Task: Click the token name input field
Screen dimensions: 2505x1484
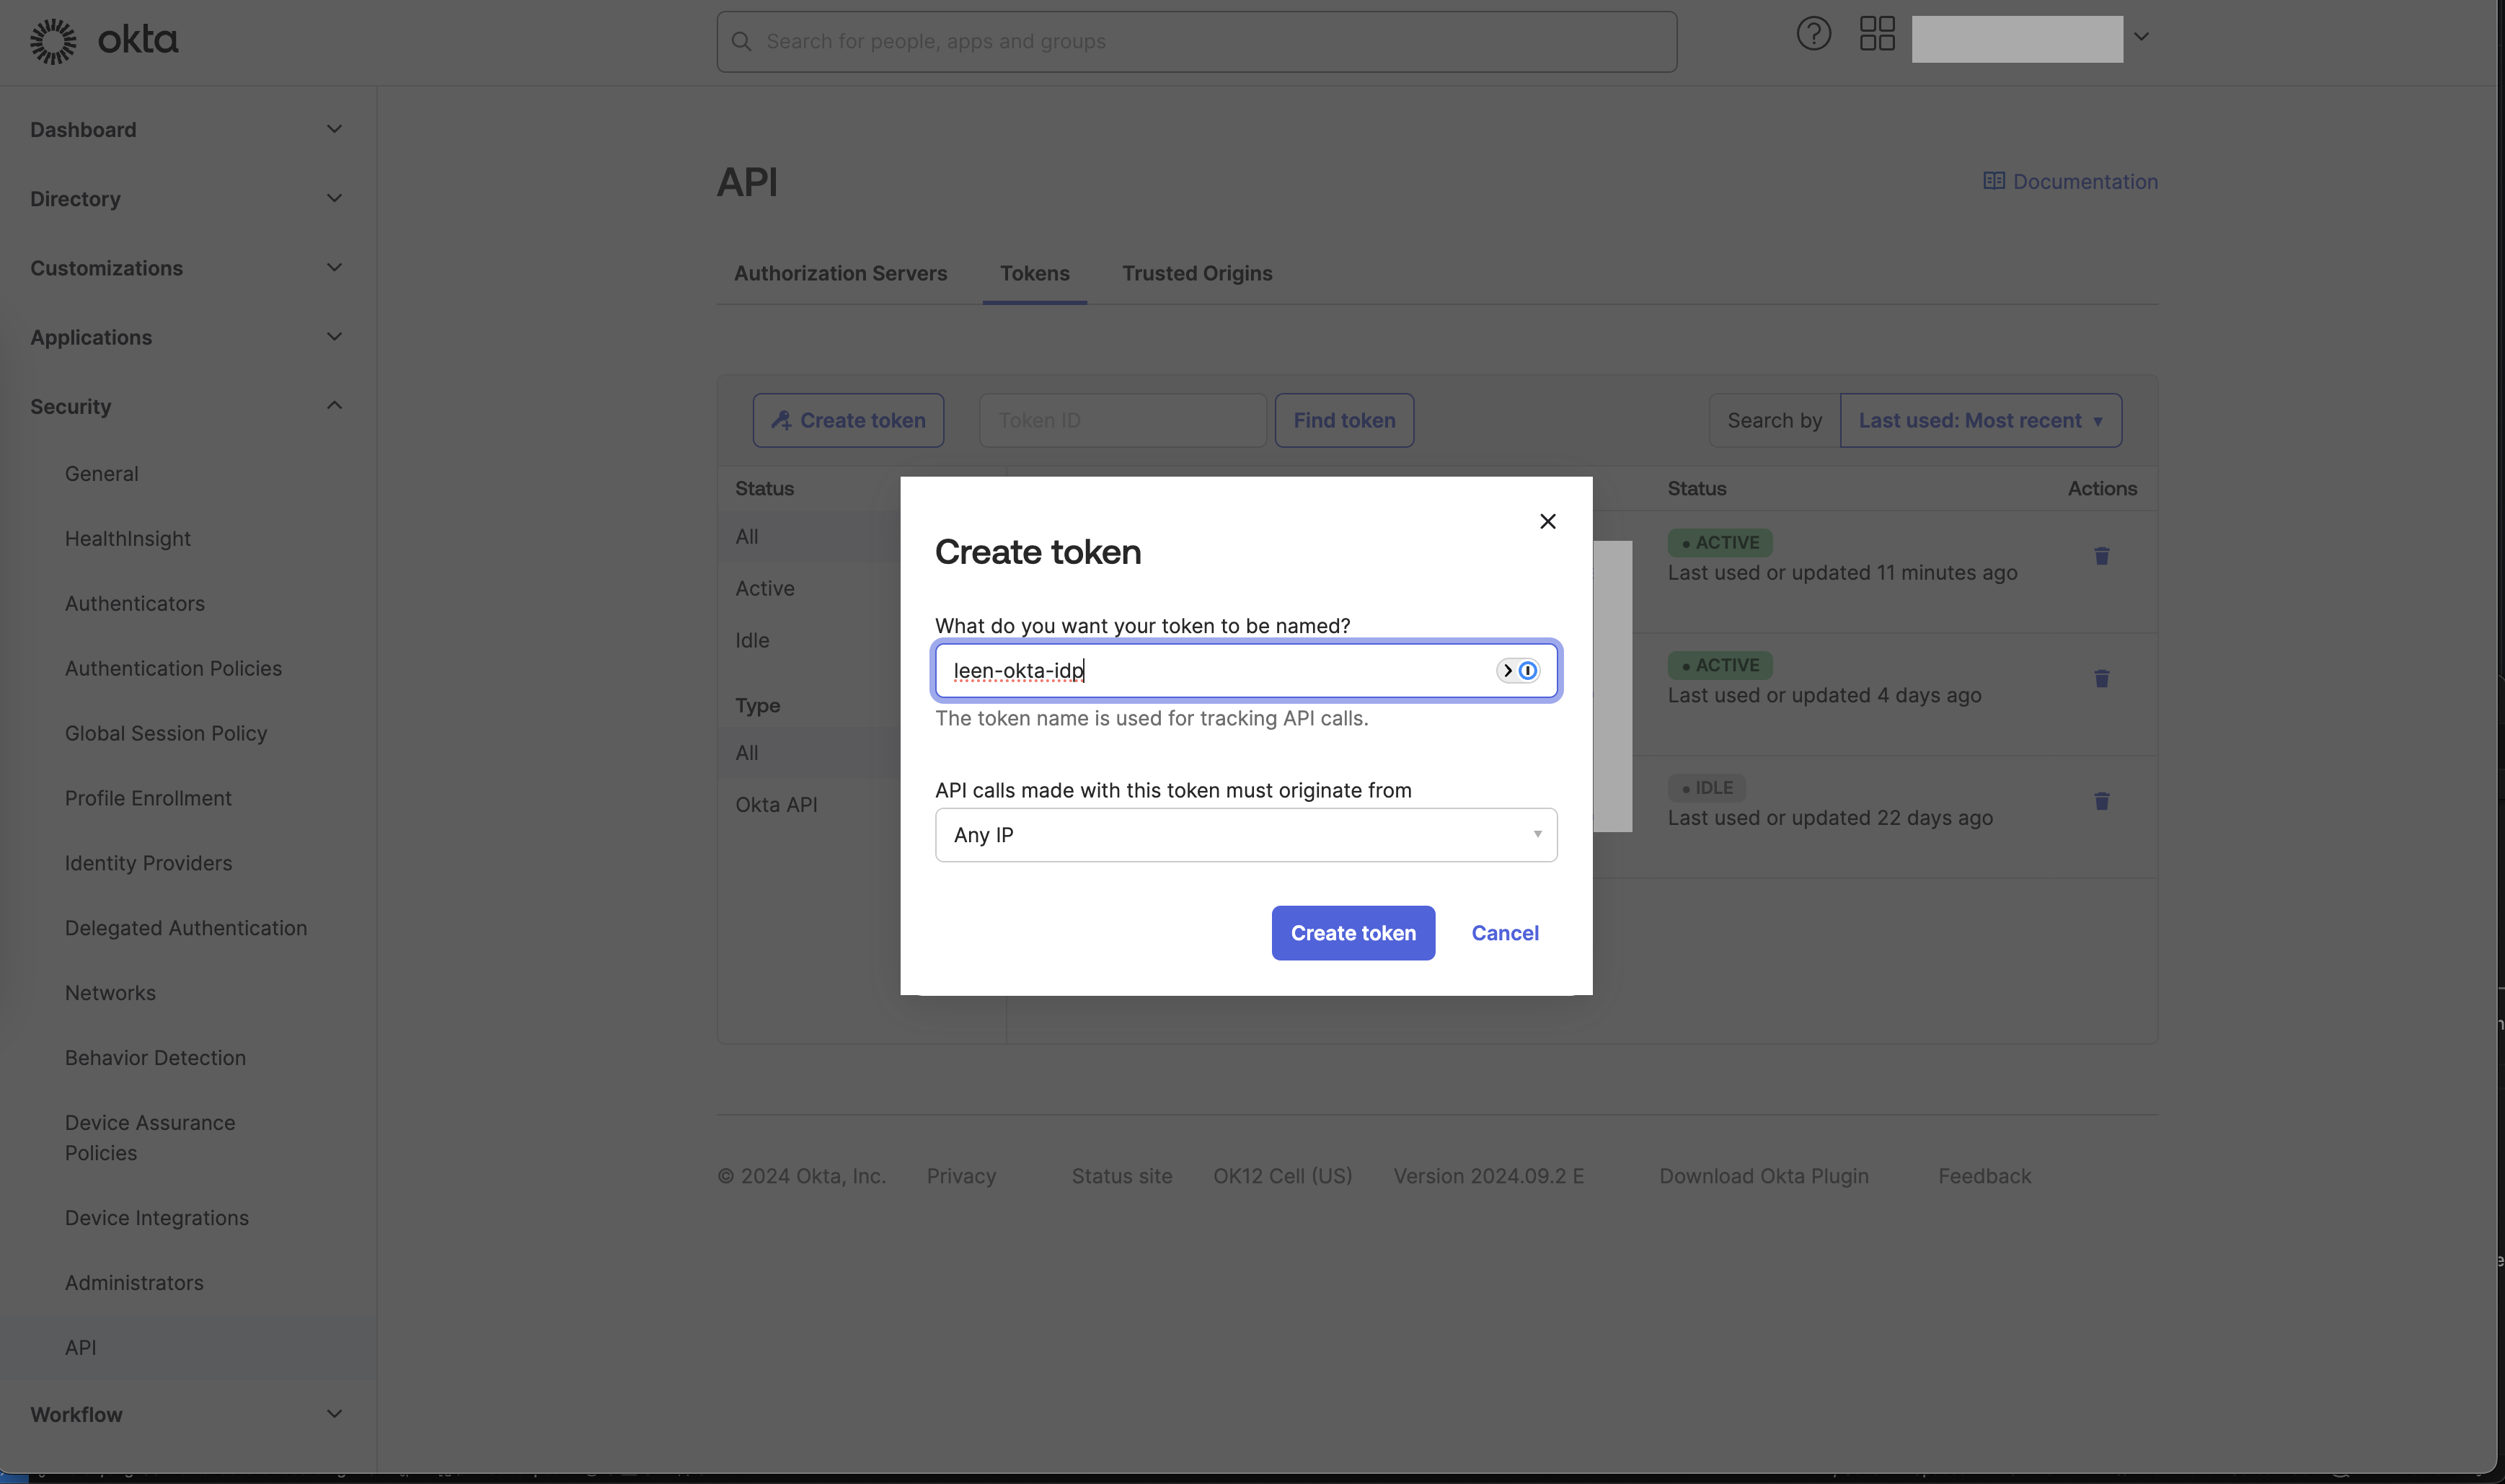Action: (x=1210, y=671)
